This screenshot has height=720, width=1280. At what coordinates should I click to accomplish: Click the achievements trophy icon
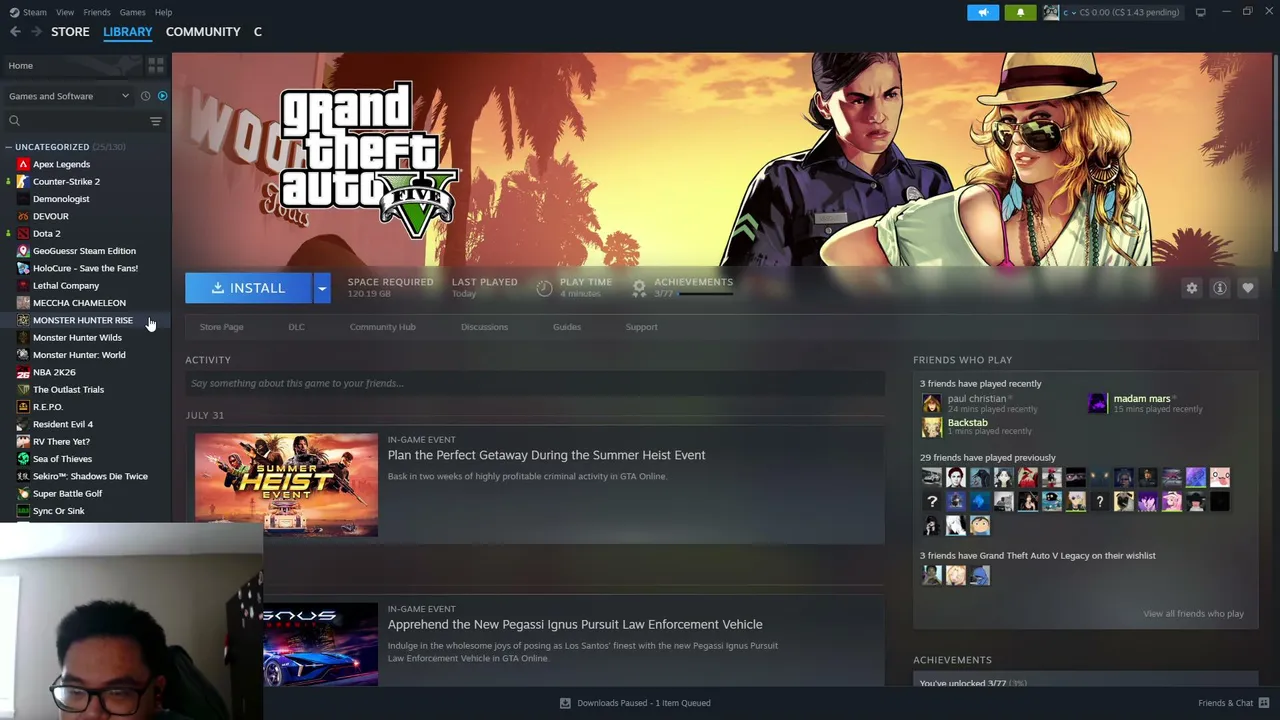(639, 288)
